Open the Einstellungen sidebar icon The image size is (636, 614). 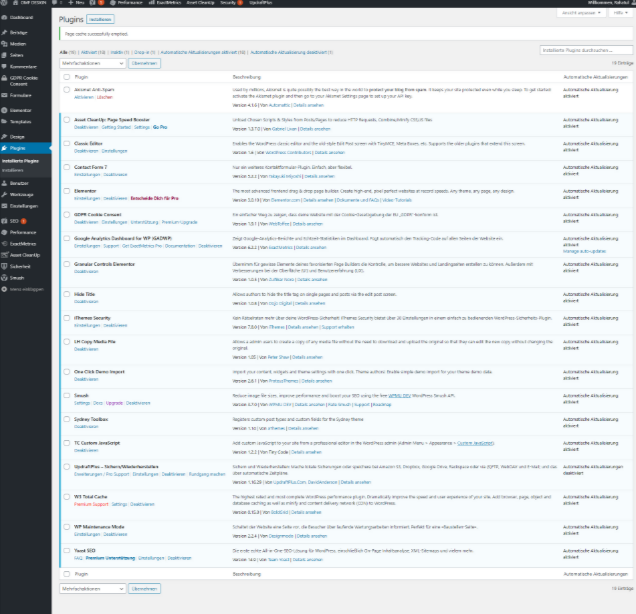(4, 206)
